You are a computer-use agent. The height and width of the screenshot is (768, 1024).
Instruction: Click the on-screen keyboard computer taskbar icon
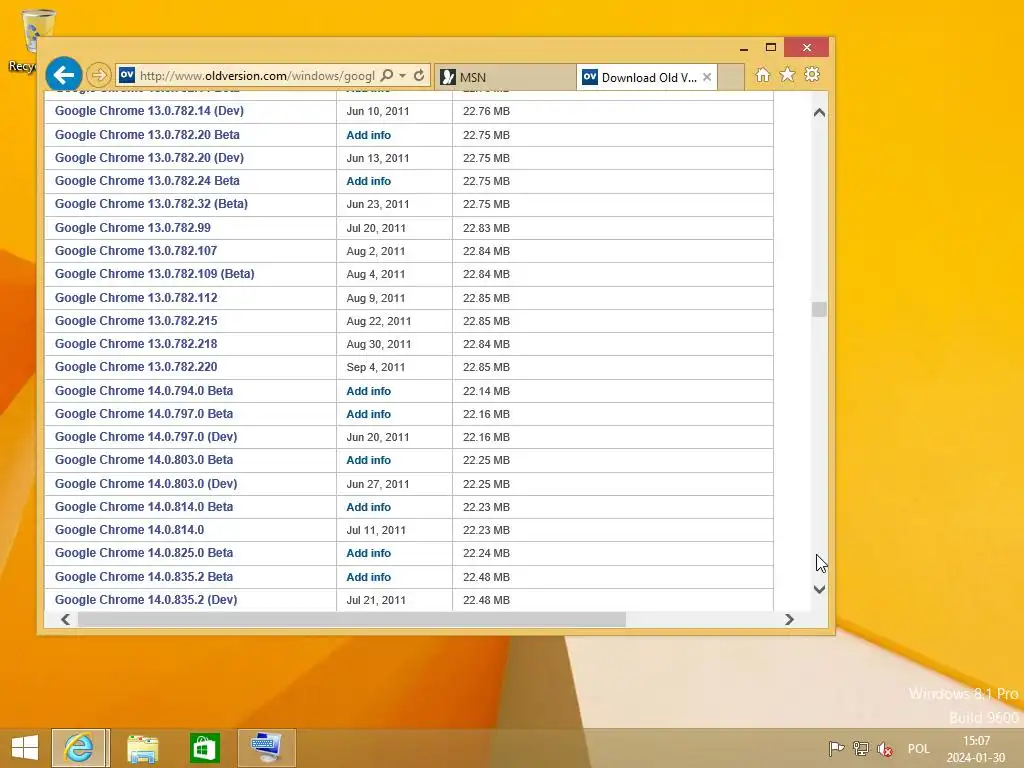[266, 748]
